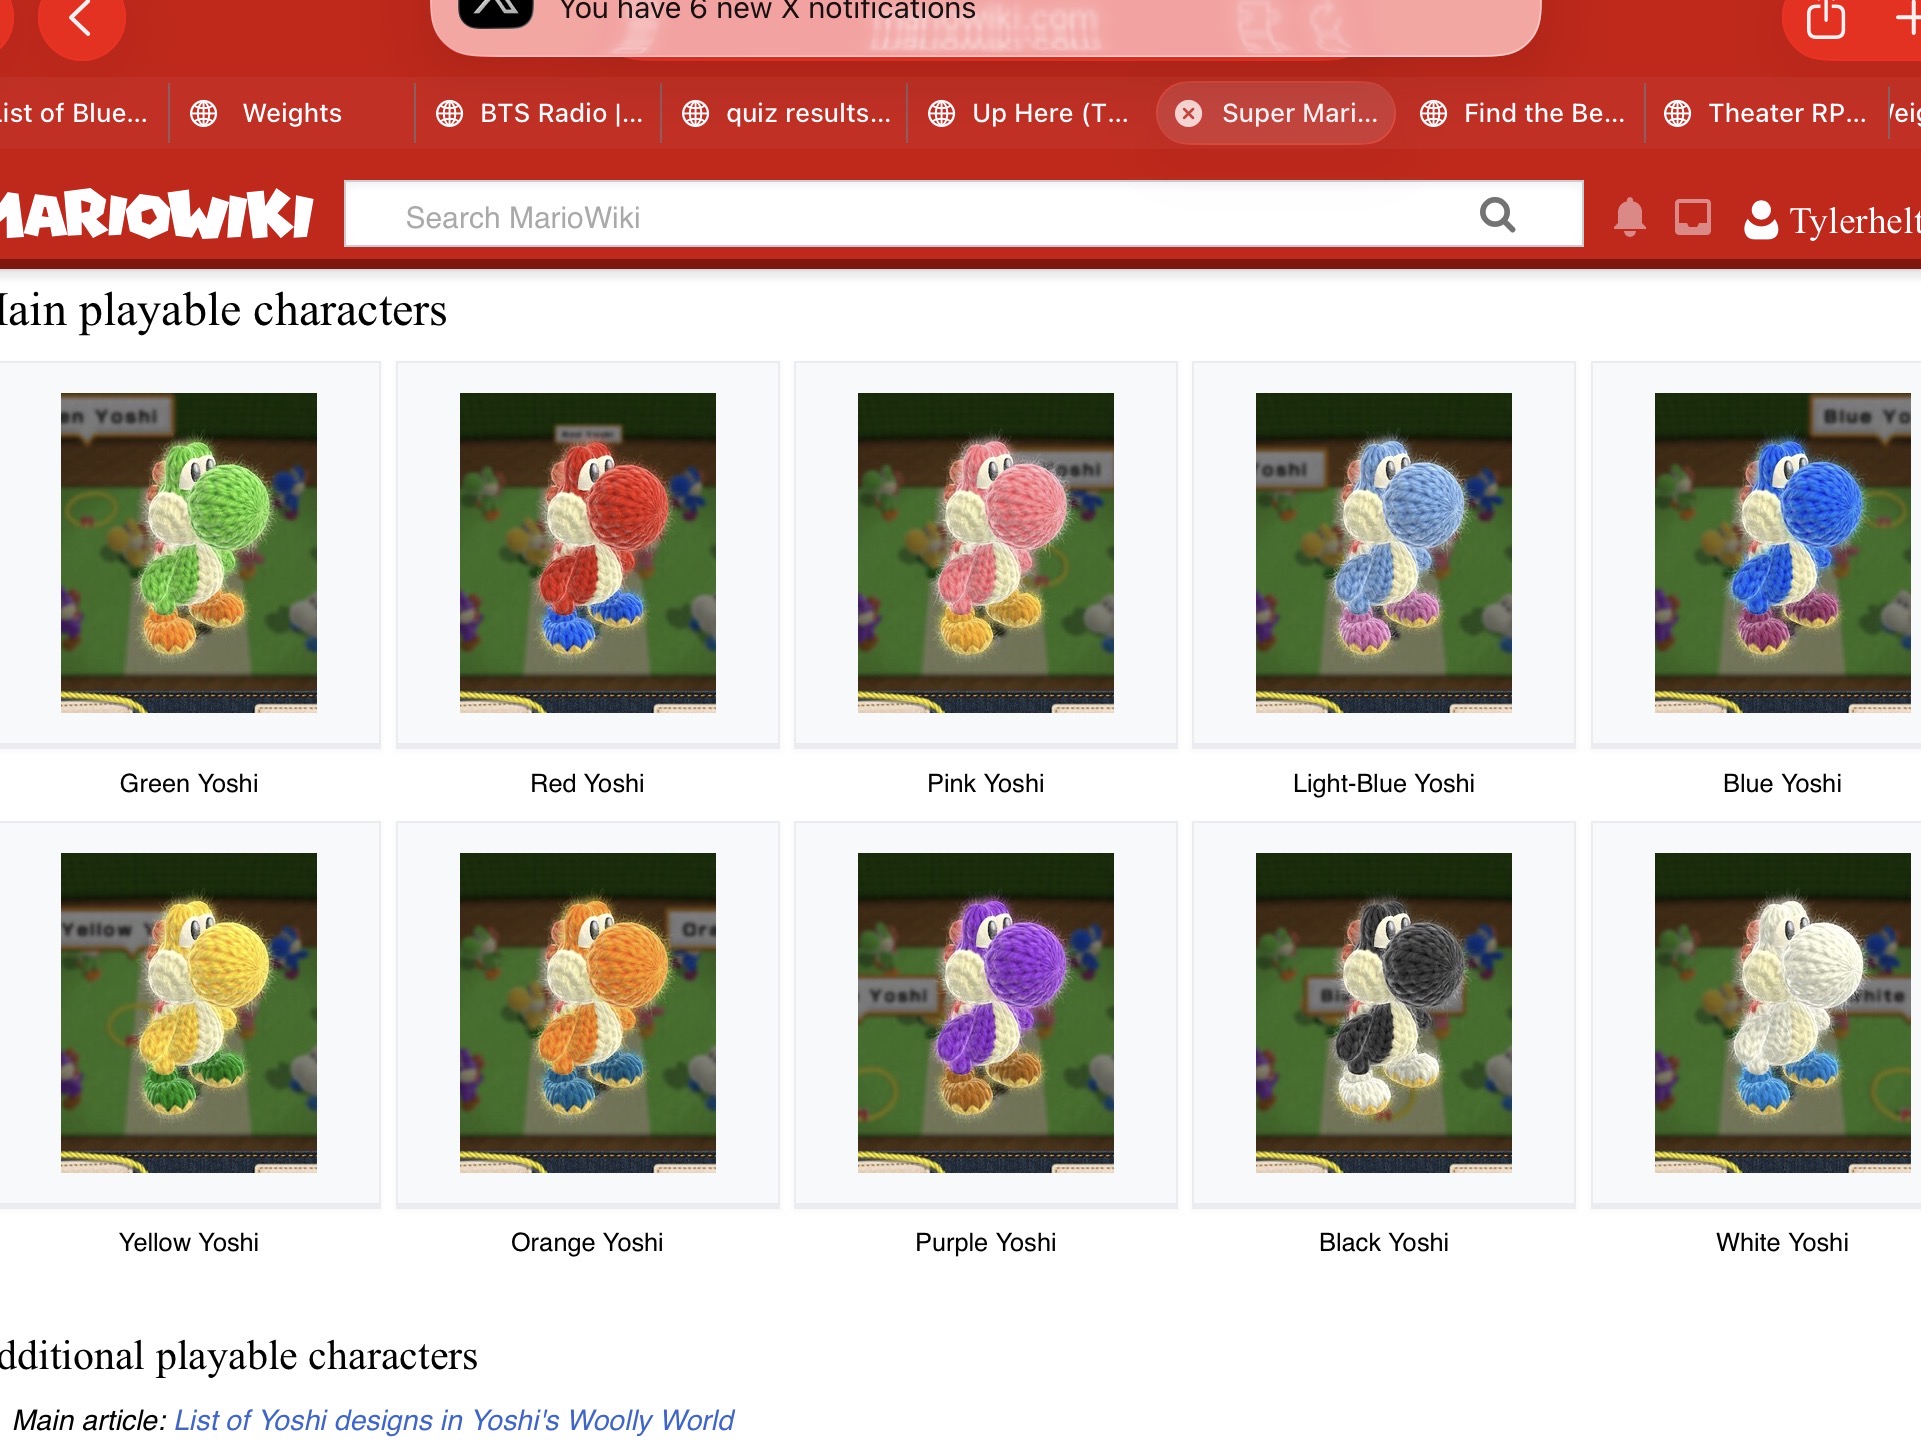1921x1441 pixels.
Task: Open the Purple Yoshi thumbnail image
Action: [985, 1012]
